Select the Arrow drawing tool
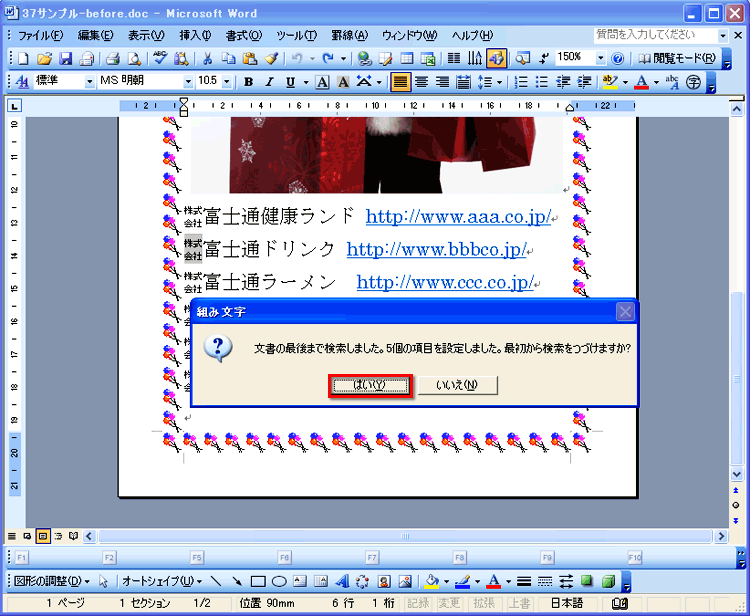Image resolution: width=750 pixels, height=616 pixels. 237,582
